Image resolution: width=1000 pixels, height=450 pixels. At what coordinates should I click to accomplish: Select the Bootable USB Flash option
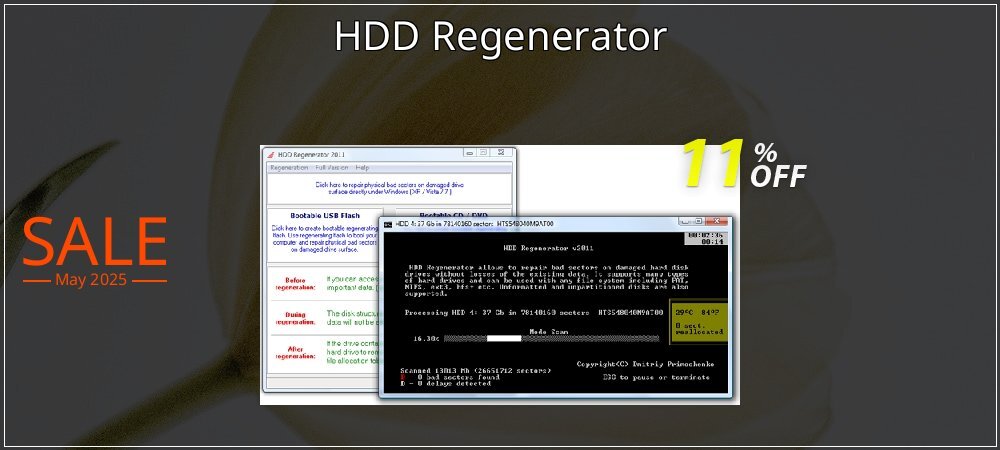tap(325, 215)
